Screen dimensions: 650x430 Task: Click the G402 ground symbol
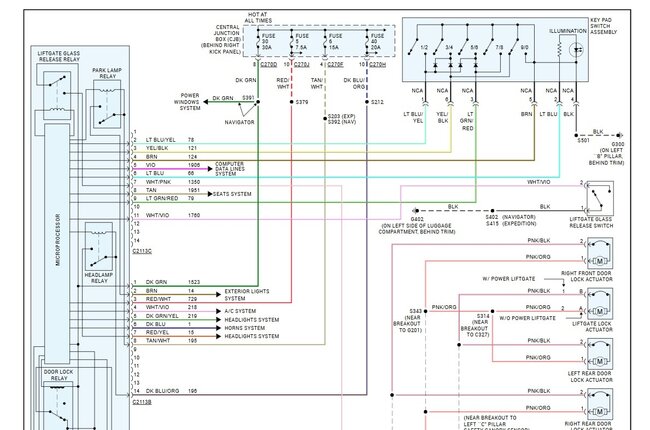click(415, 211)
